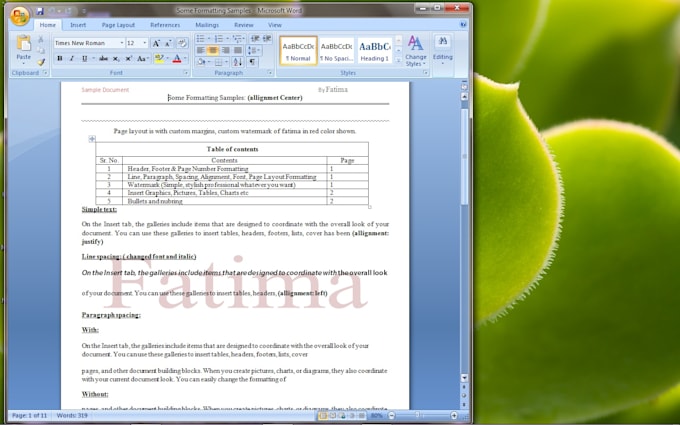Switch to Print Layout view
This screenshot has height=425, width=680.
click(x=323, y=415)
